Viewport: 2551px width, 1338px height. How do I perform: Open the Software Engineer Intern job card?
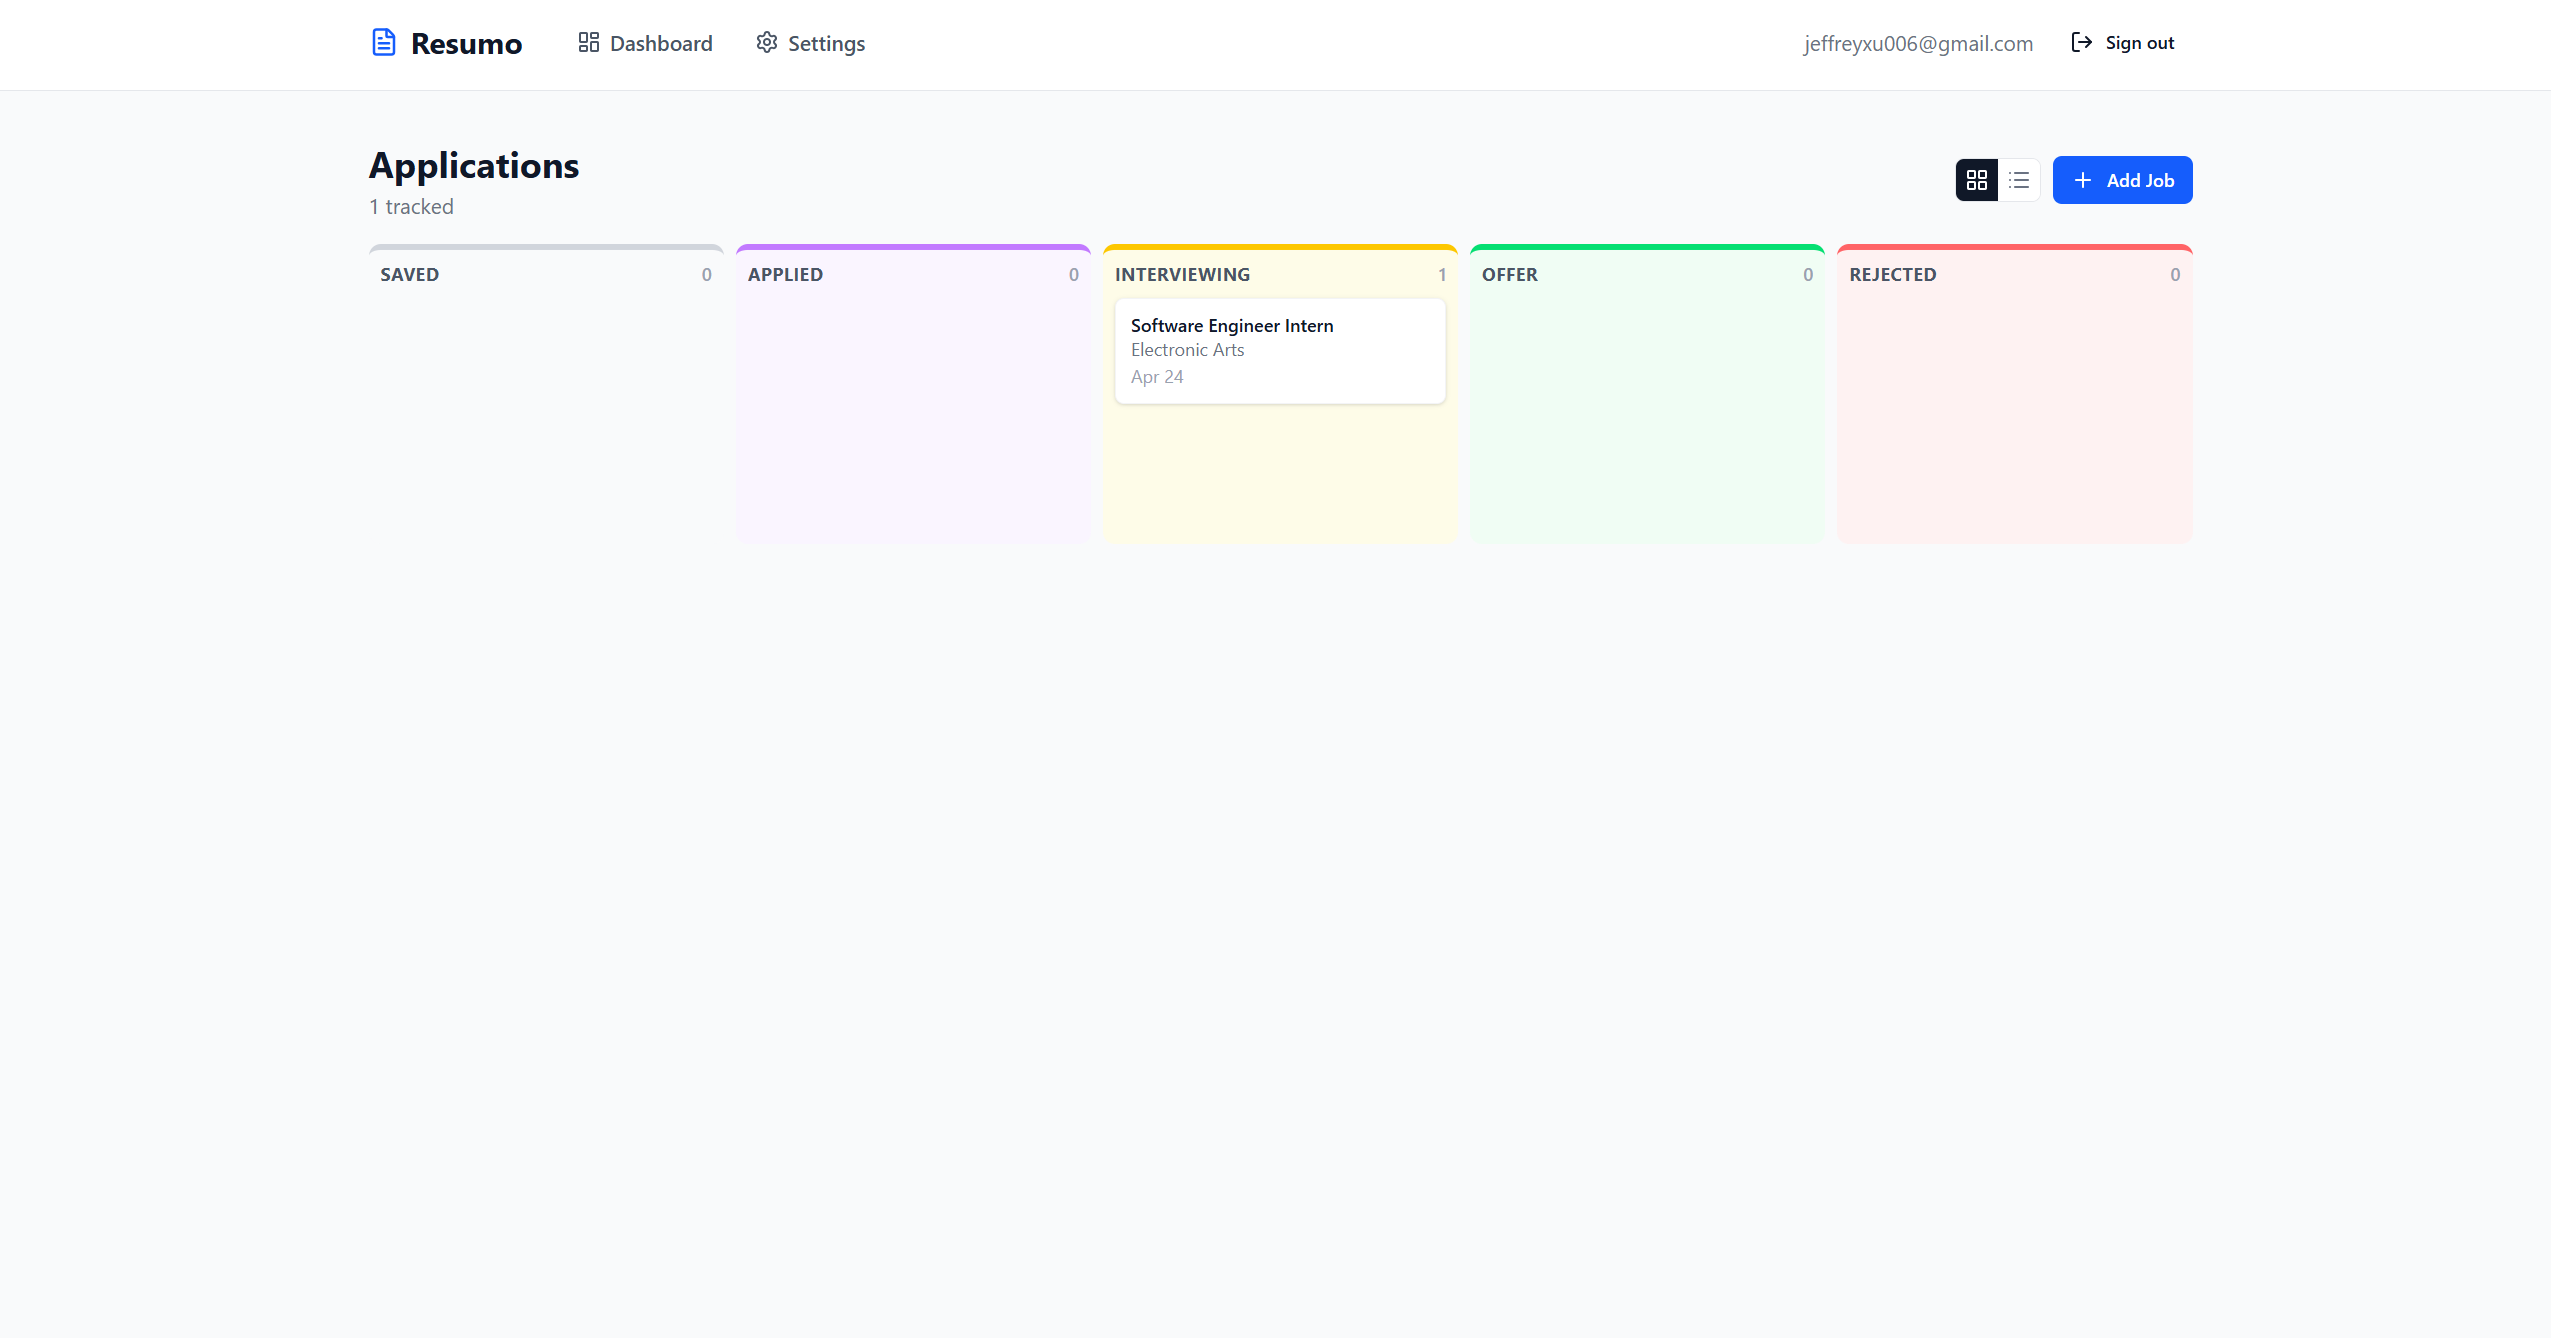1279,351
